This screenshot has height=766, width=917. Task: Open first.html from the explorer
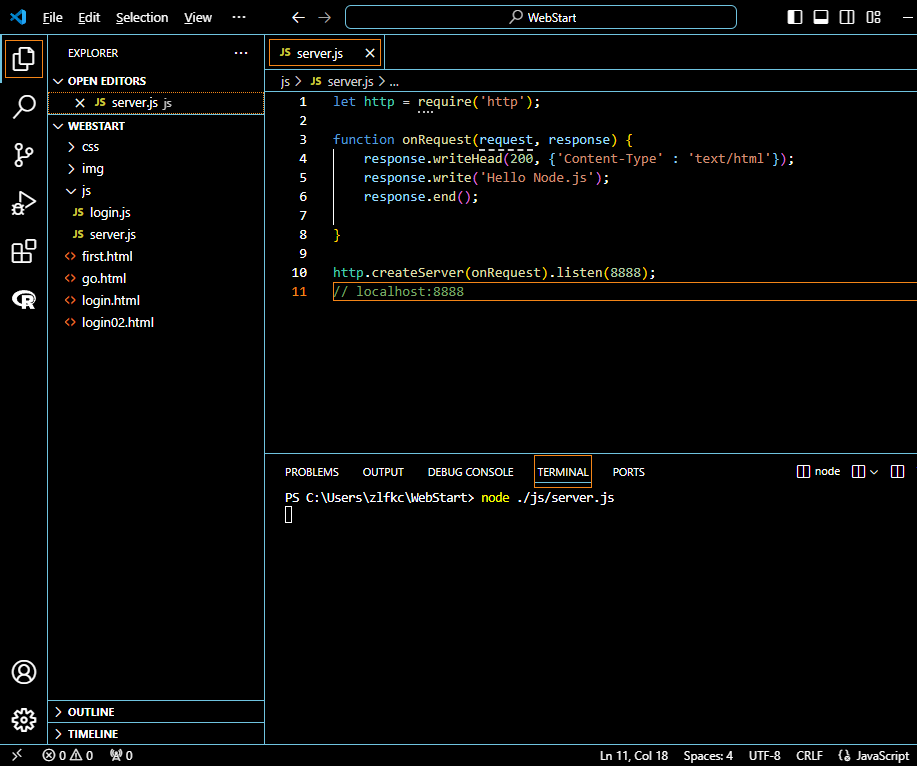[107, 256]
